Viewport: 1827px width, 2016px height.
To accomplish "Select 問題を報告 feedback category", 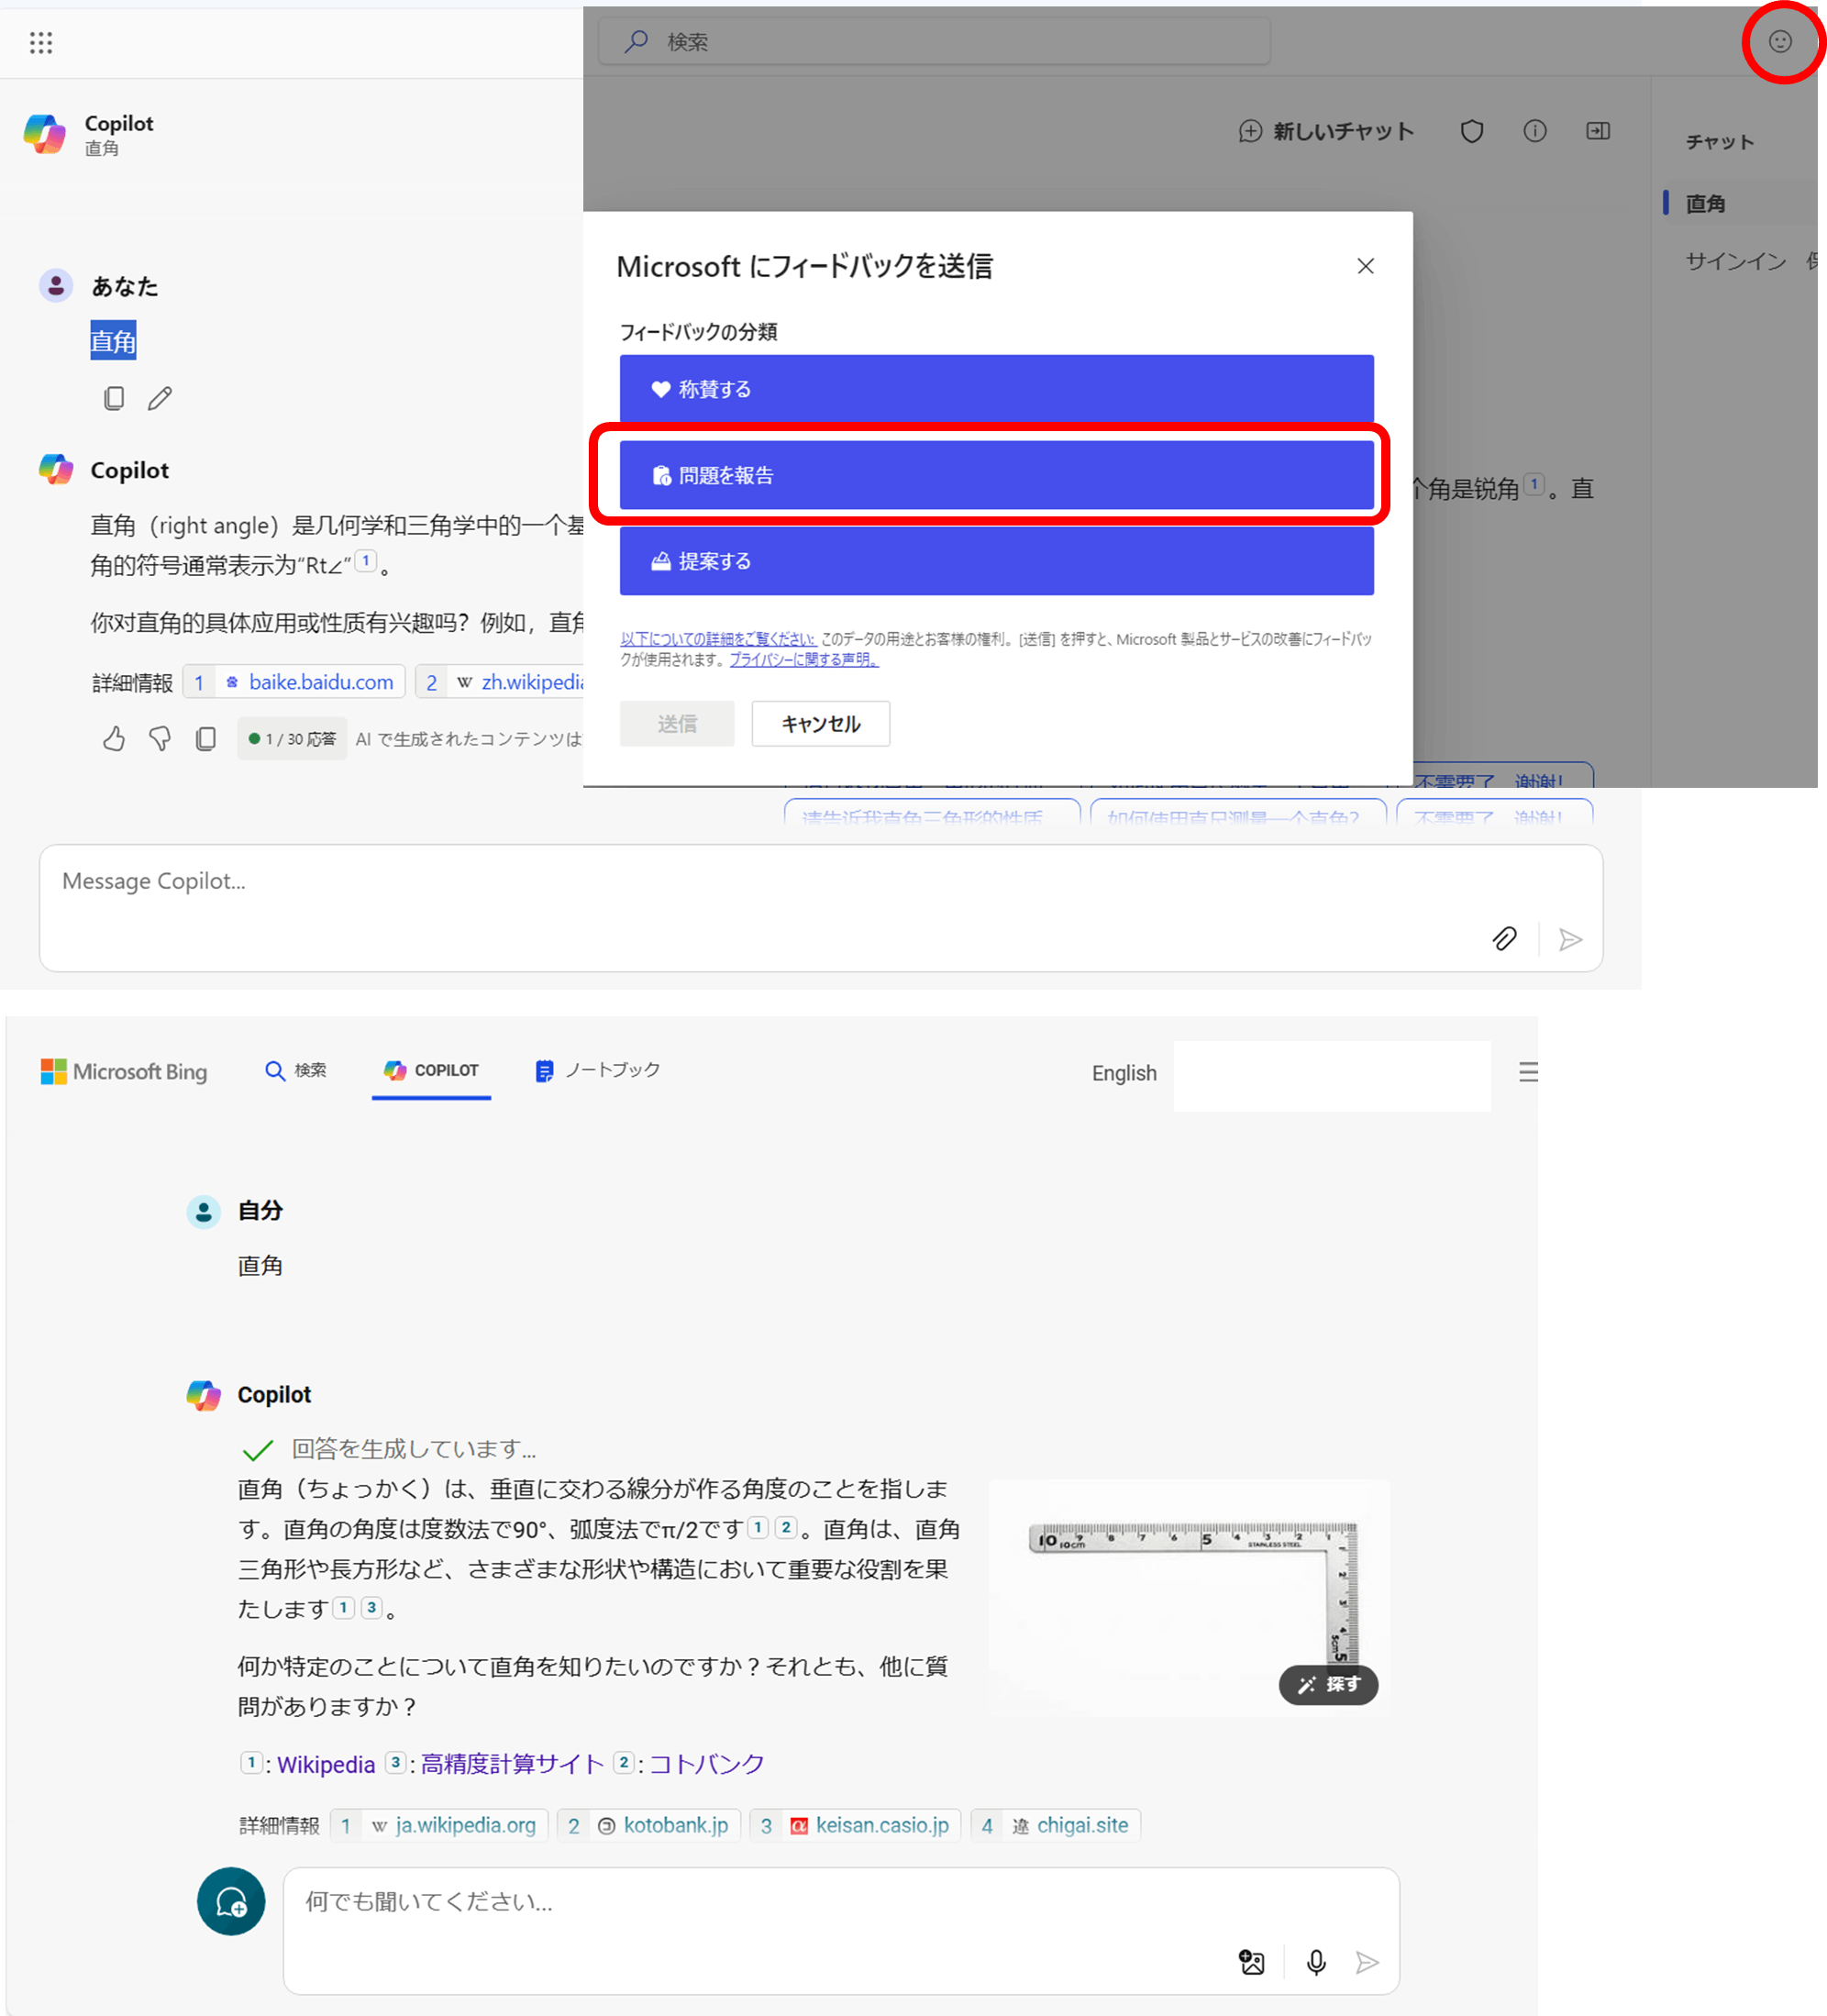I will click(x=996, y=475).
